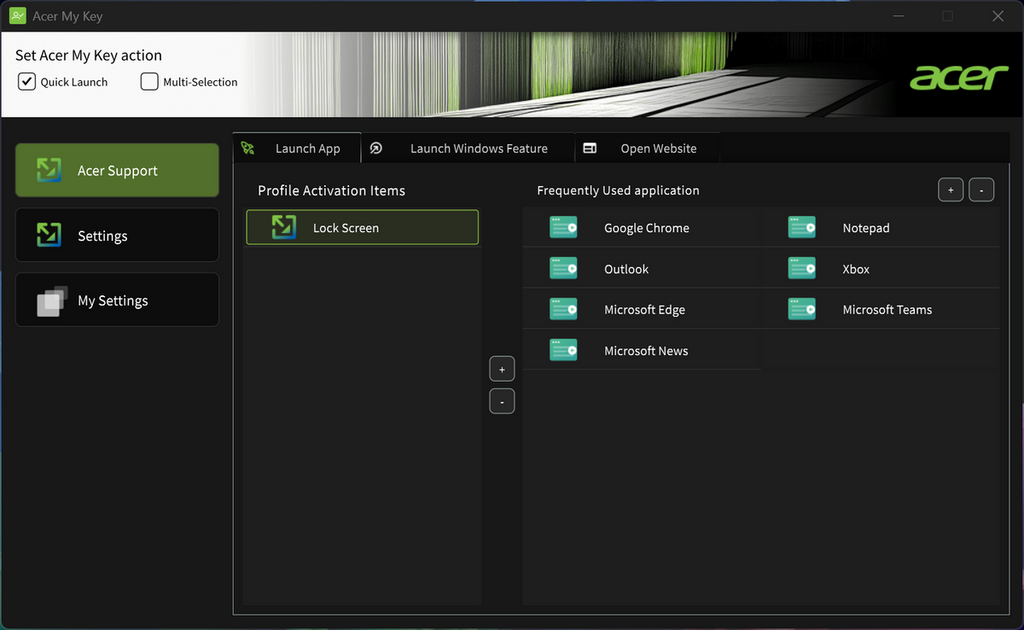Select Google Chrome in application list
The image size is (1024, 630).
pyautogui.click(x=642, y=228)
